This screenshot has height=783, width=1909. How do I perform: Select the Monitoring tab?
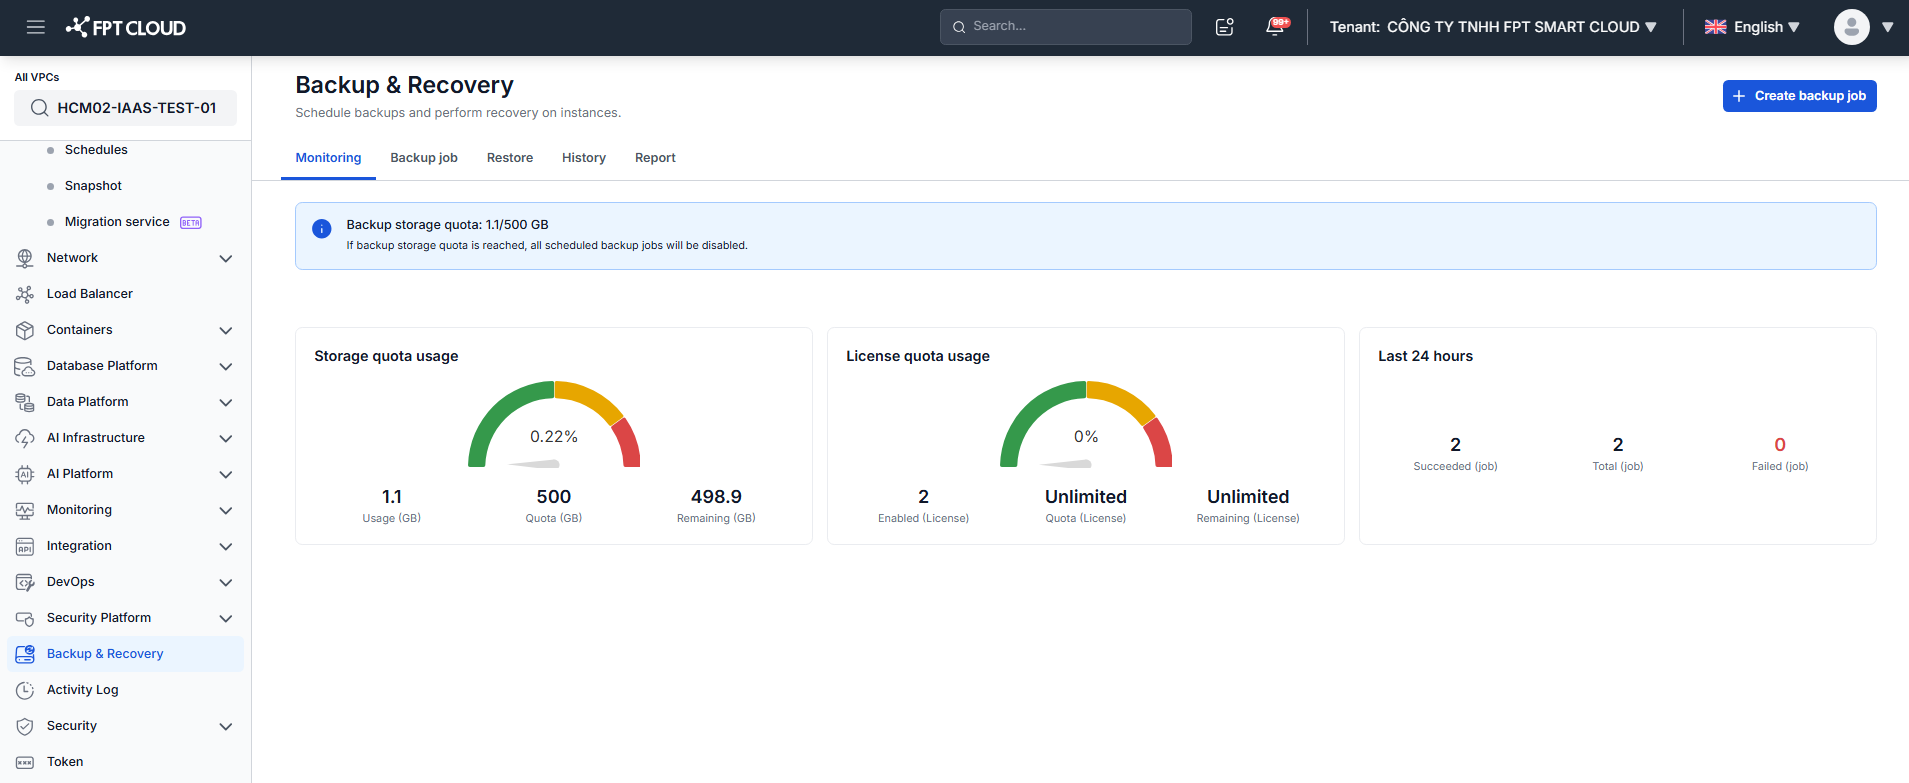pyautogui.click(x=328, y=158)
